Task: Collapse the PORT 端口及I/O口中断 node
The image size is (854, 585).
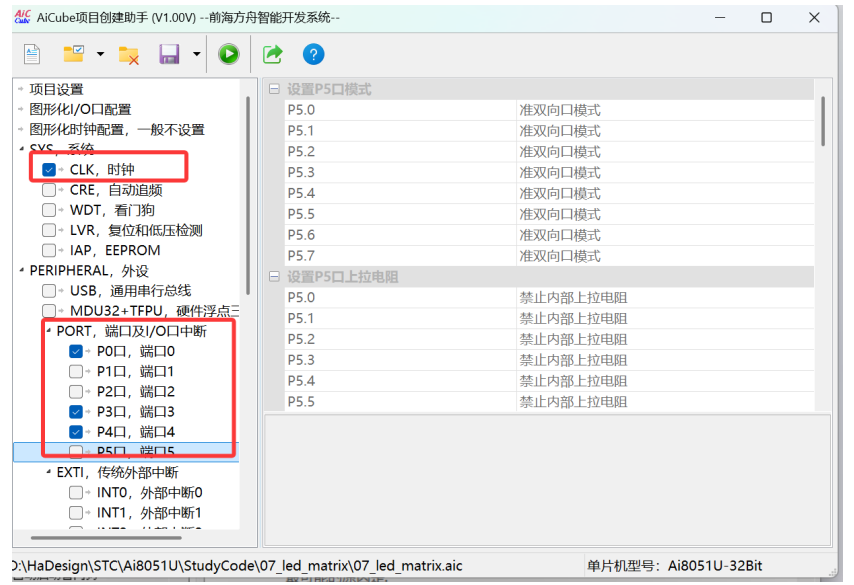Action: tap(48, 331)
